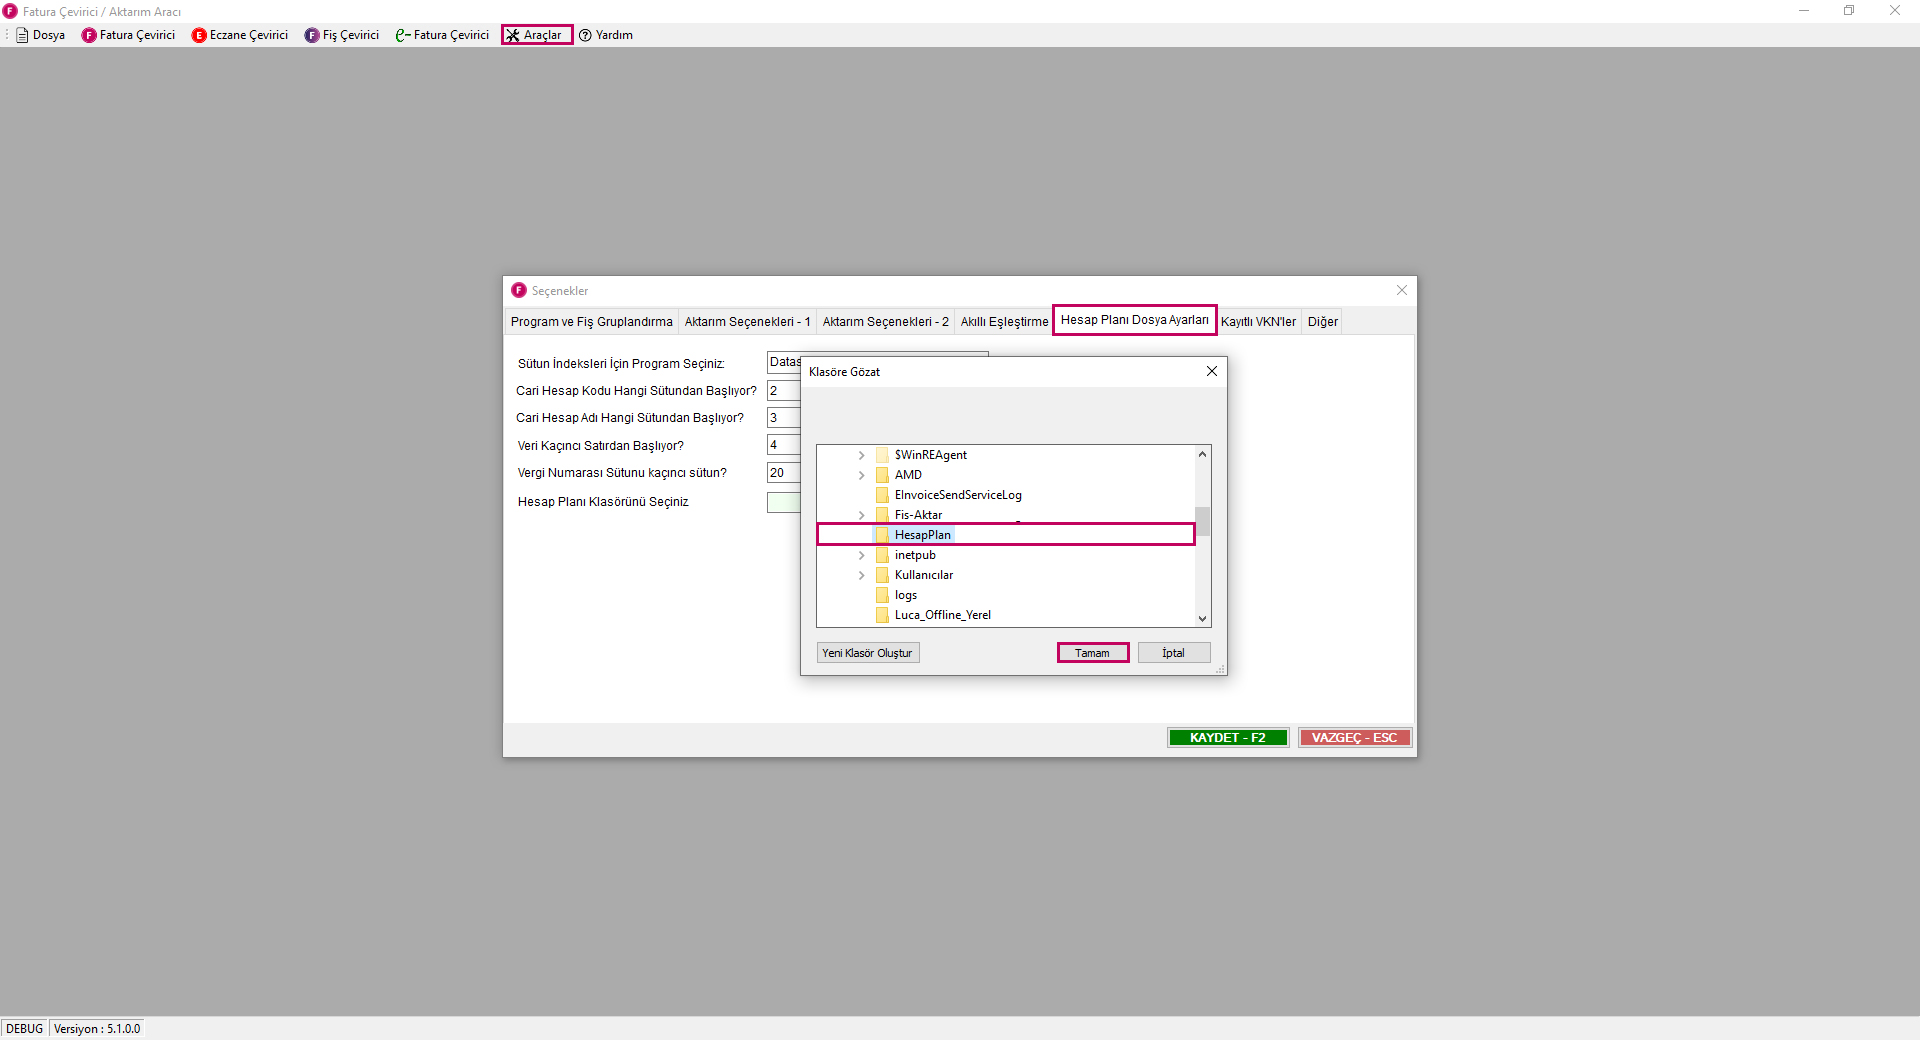Open the Fiş Çevirici purple icon menu

point(312,35)
